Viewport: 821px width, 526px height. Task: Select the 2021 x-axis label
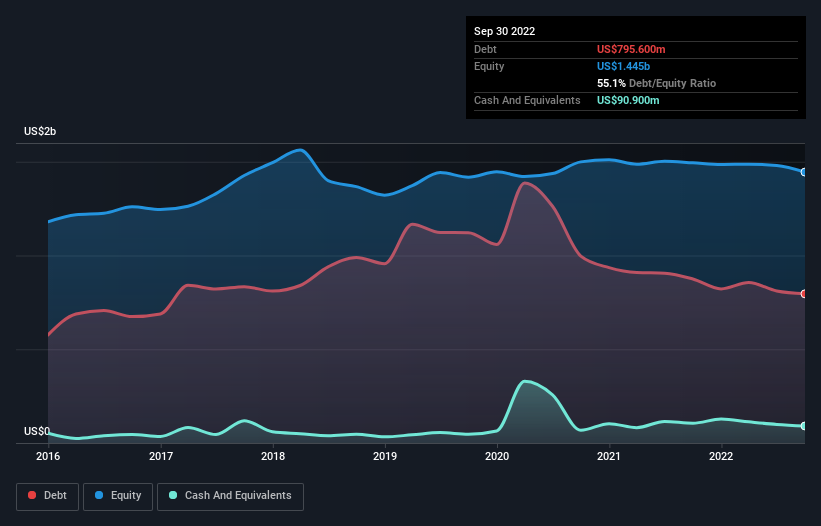click(609, 456)
